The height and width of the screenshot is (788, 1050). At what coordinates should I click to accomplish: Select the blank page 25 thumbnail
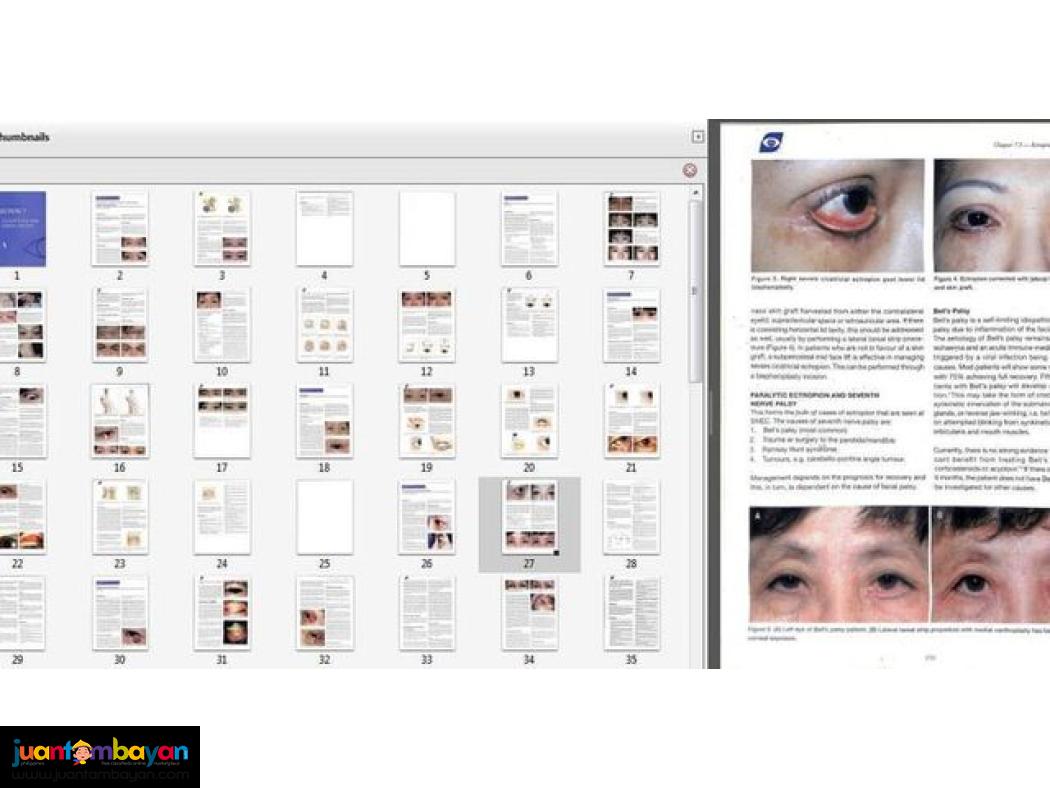(x=324, y=517)
